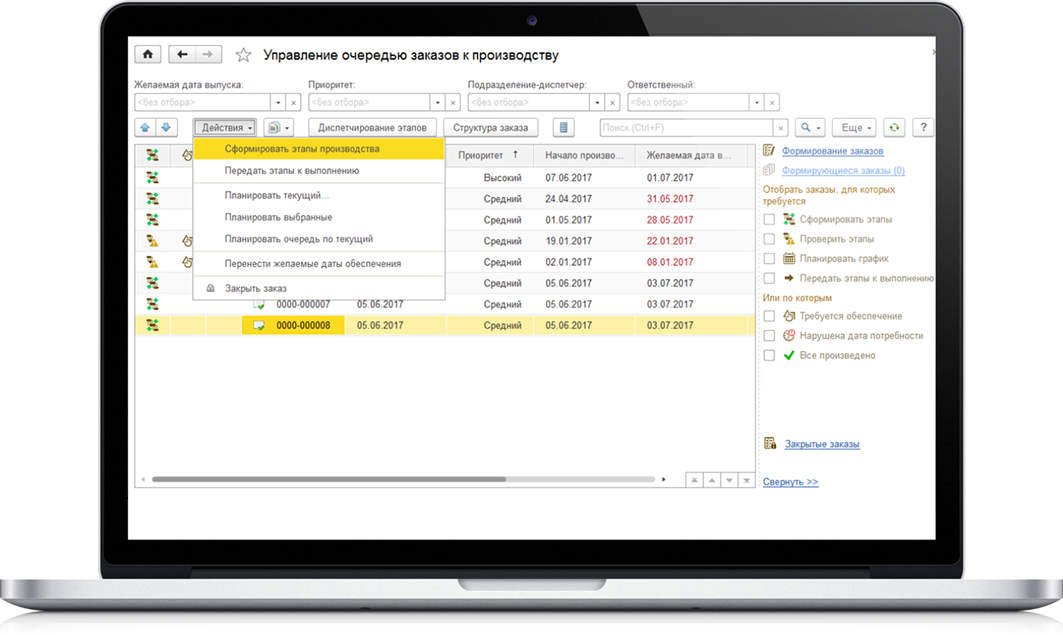Click the red date 31.05.2017
This screenshot has height=635, width=1063.
coord(670,199)
